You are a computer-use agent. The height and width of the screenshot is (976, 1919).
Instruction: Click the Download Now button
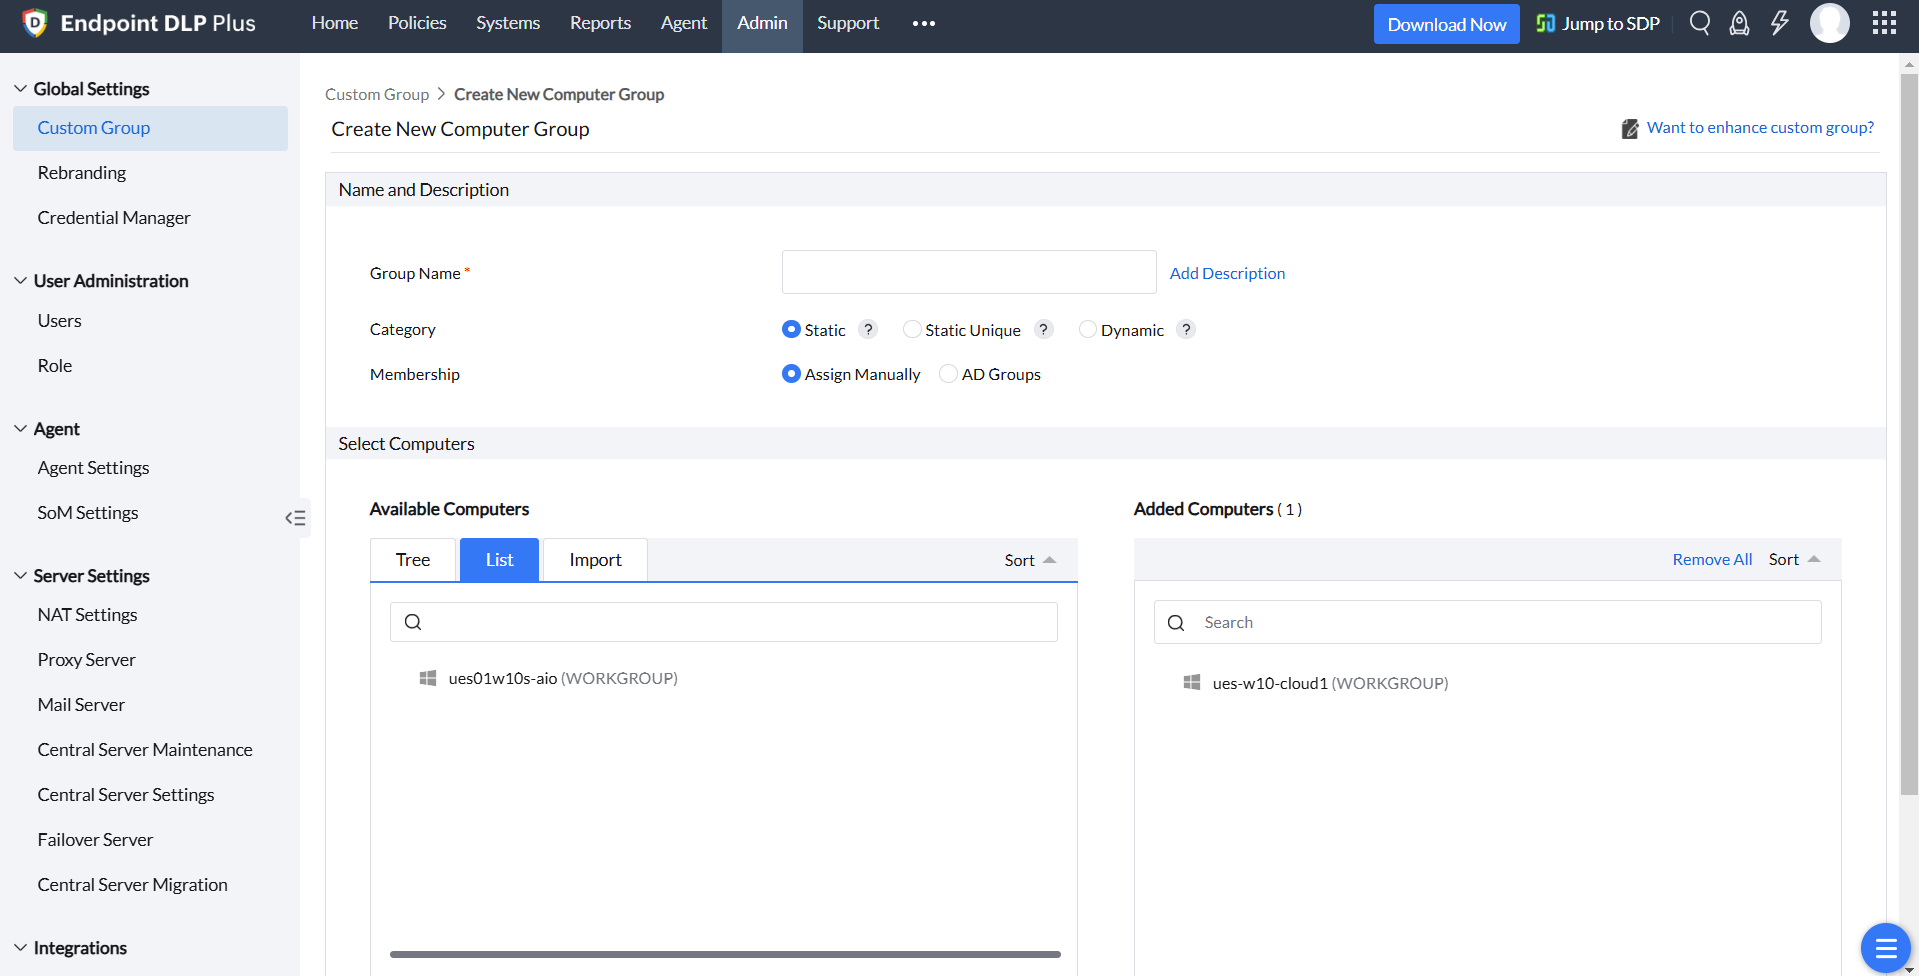point(1446,24)
